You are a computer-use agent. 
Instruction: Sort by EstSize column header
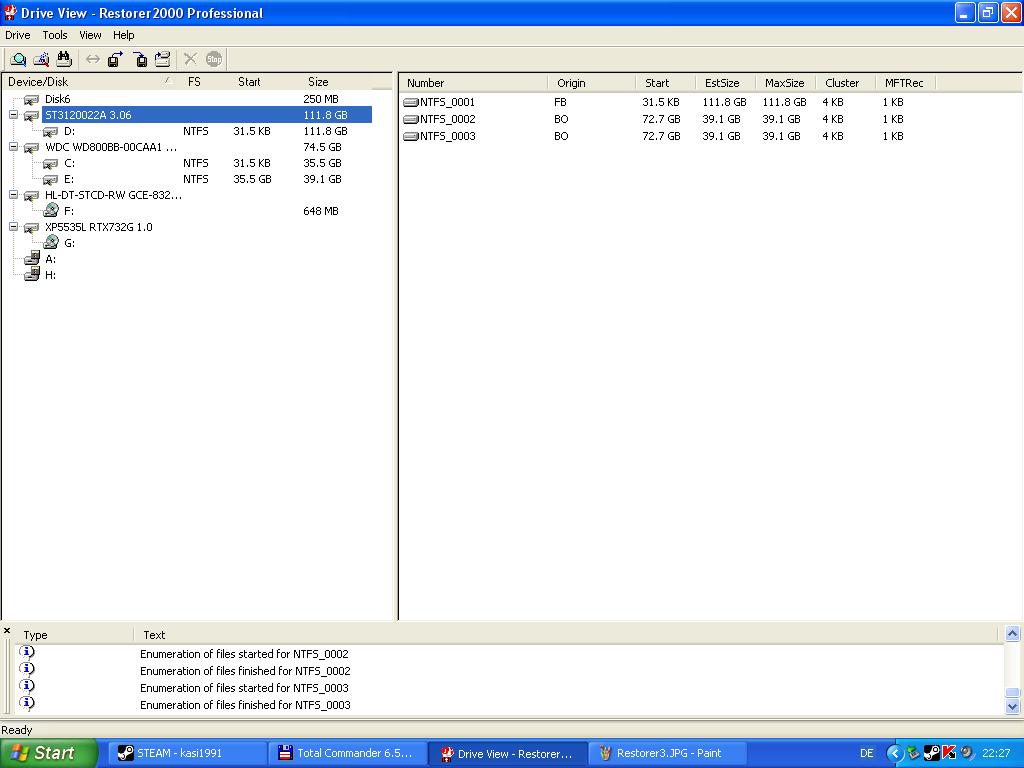pos(725,83)
